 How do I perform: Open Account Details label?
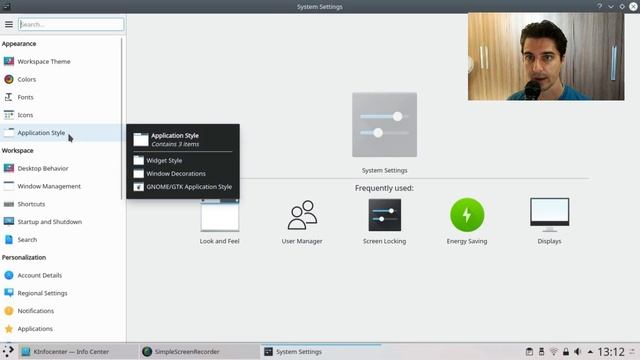(x=40, y=275)
